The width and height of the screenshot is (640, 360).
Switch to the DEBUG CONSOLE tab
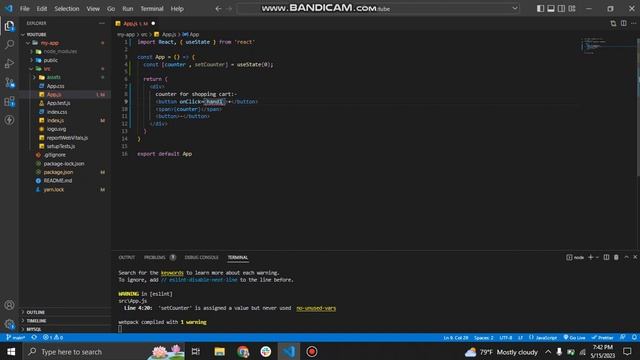tap(201, 258)
